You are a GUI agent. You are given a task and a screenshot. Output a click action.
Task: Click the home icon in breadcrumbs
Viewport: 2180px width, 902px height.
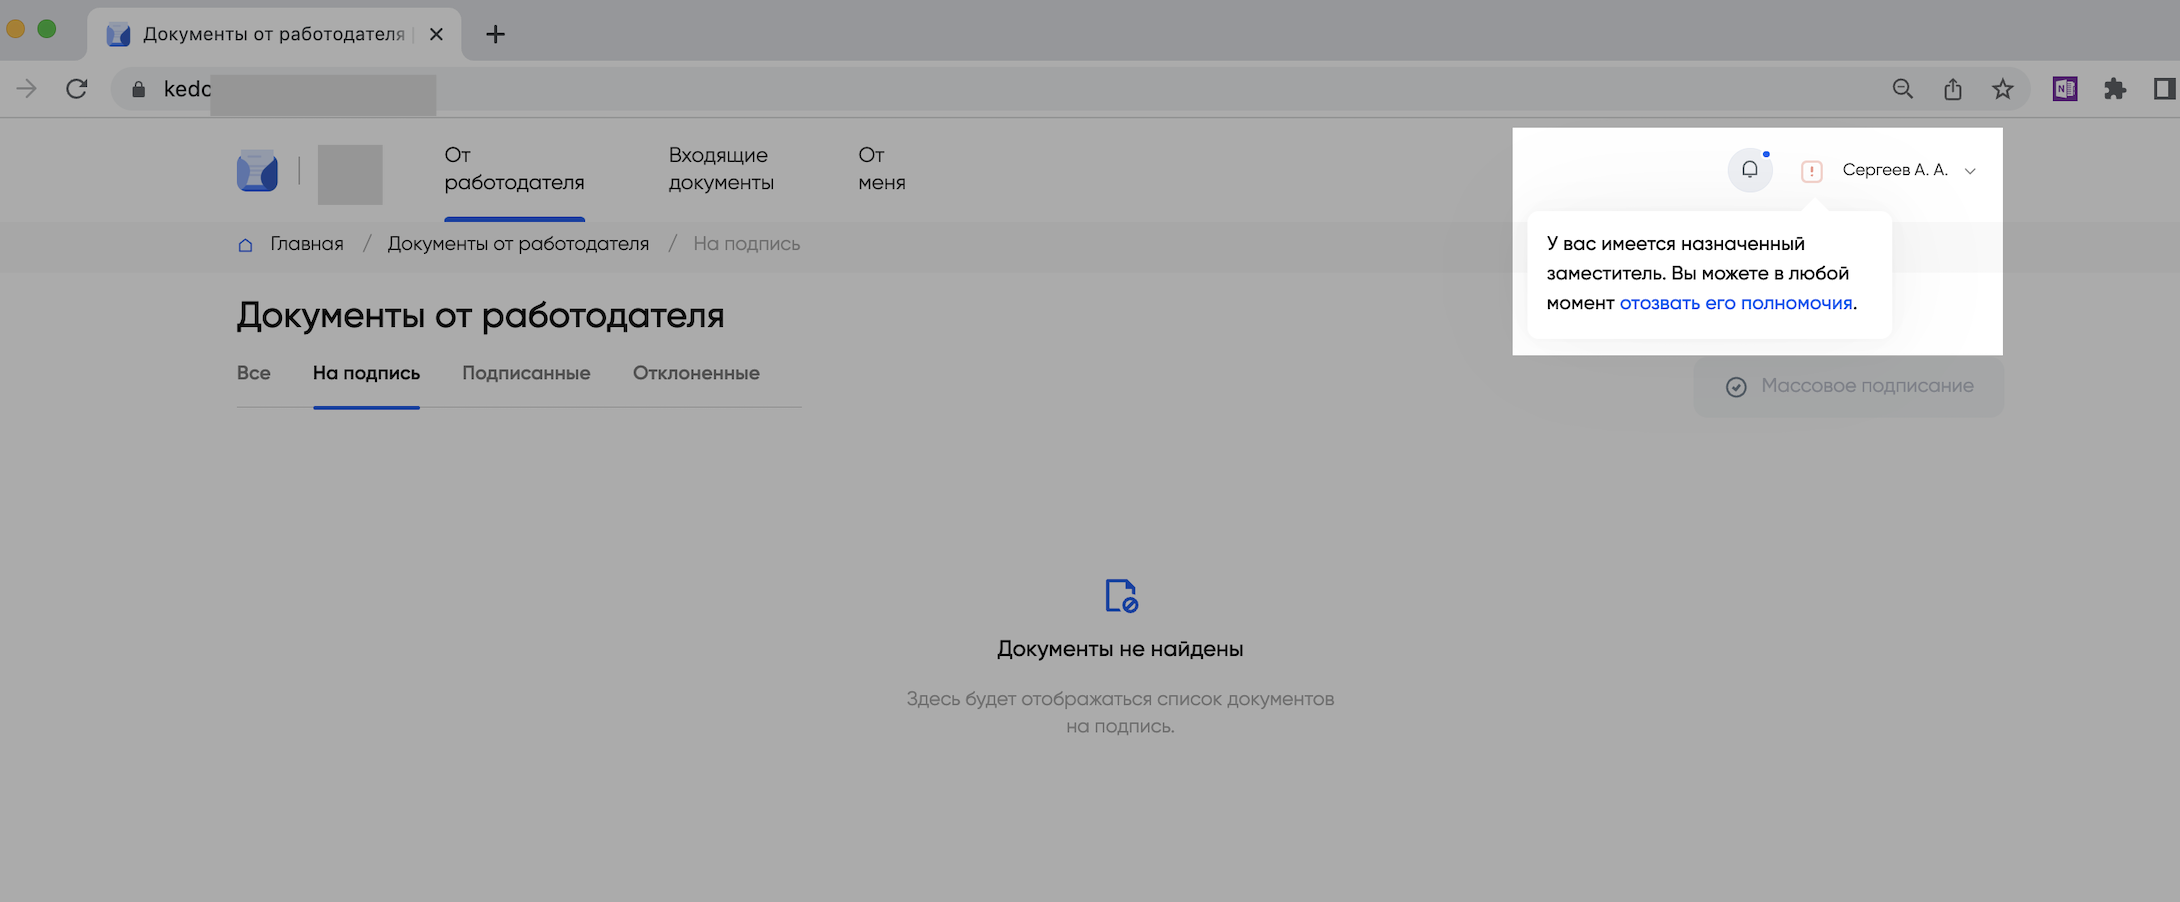(x=245, y=245)
